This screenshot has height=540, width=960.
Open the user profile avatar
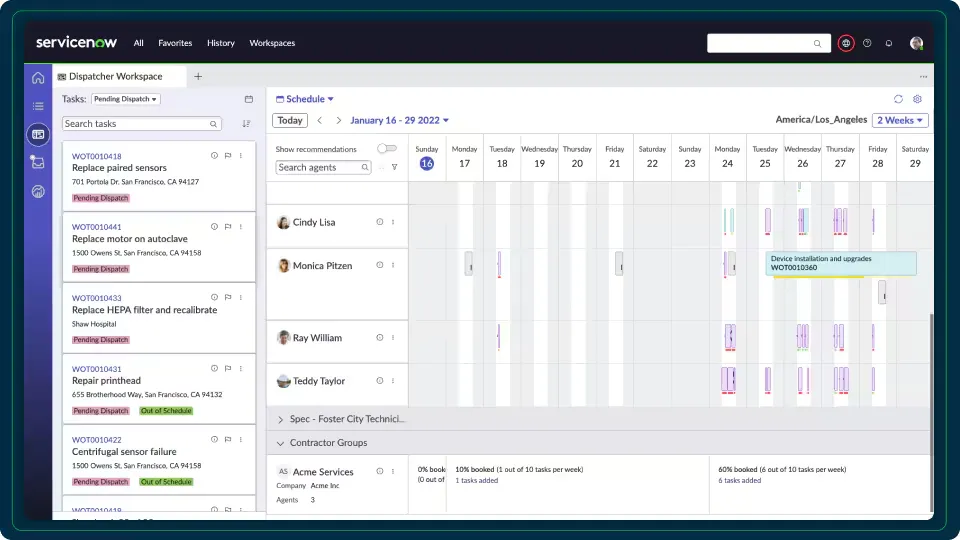(916, 43)
